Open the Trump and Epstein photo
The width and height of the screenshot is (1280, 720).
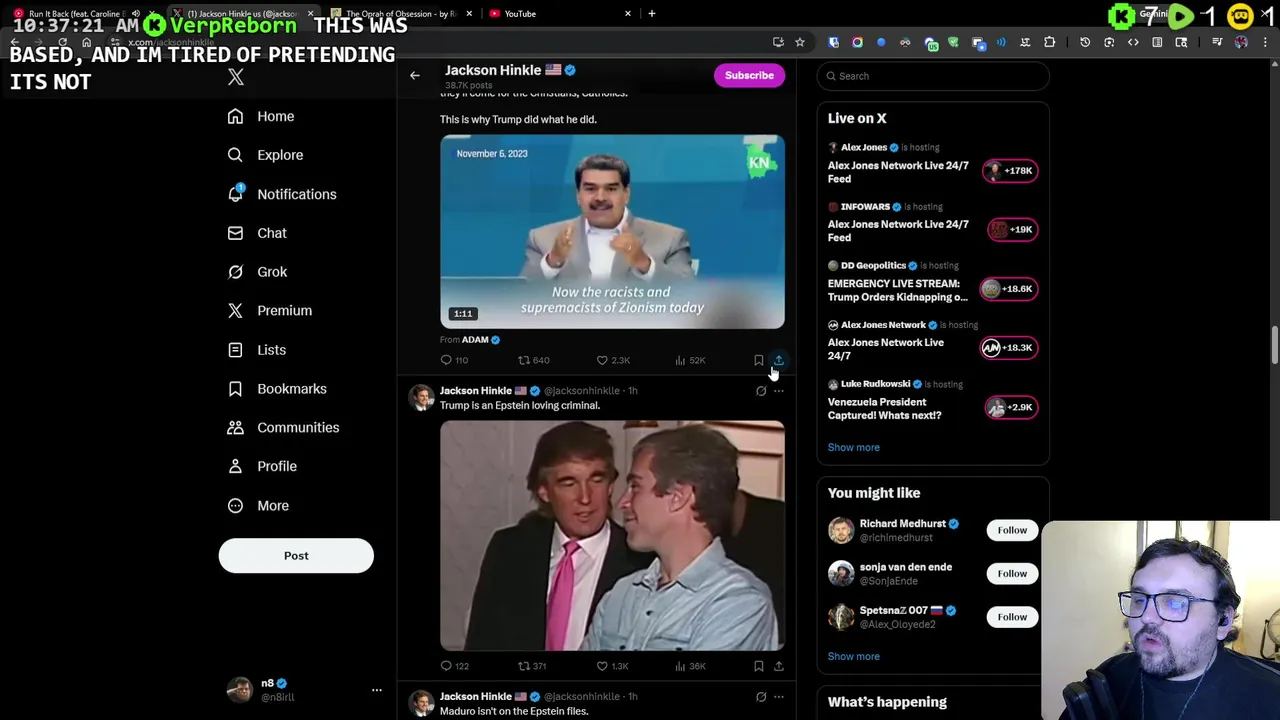coord(612,536)
